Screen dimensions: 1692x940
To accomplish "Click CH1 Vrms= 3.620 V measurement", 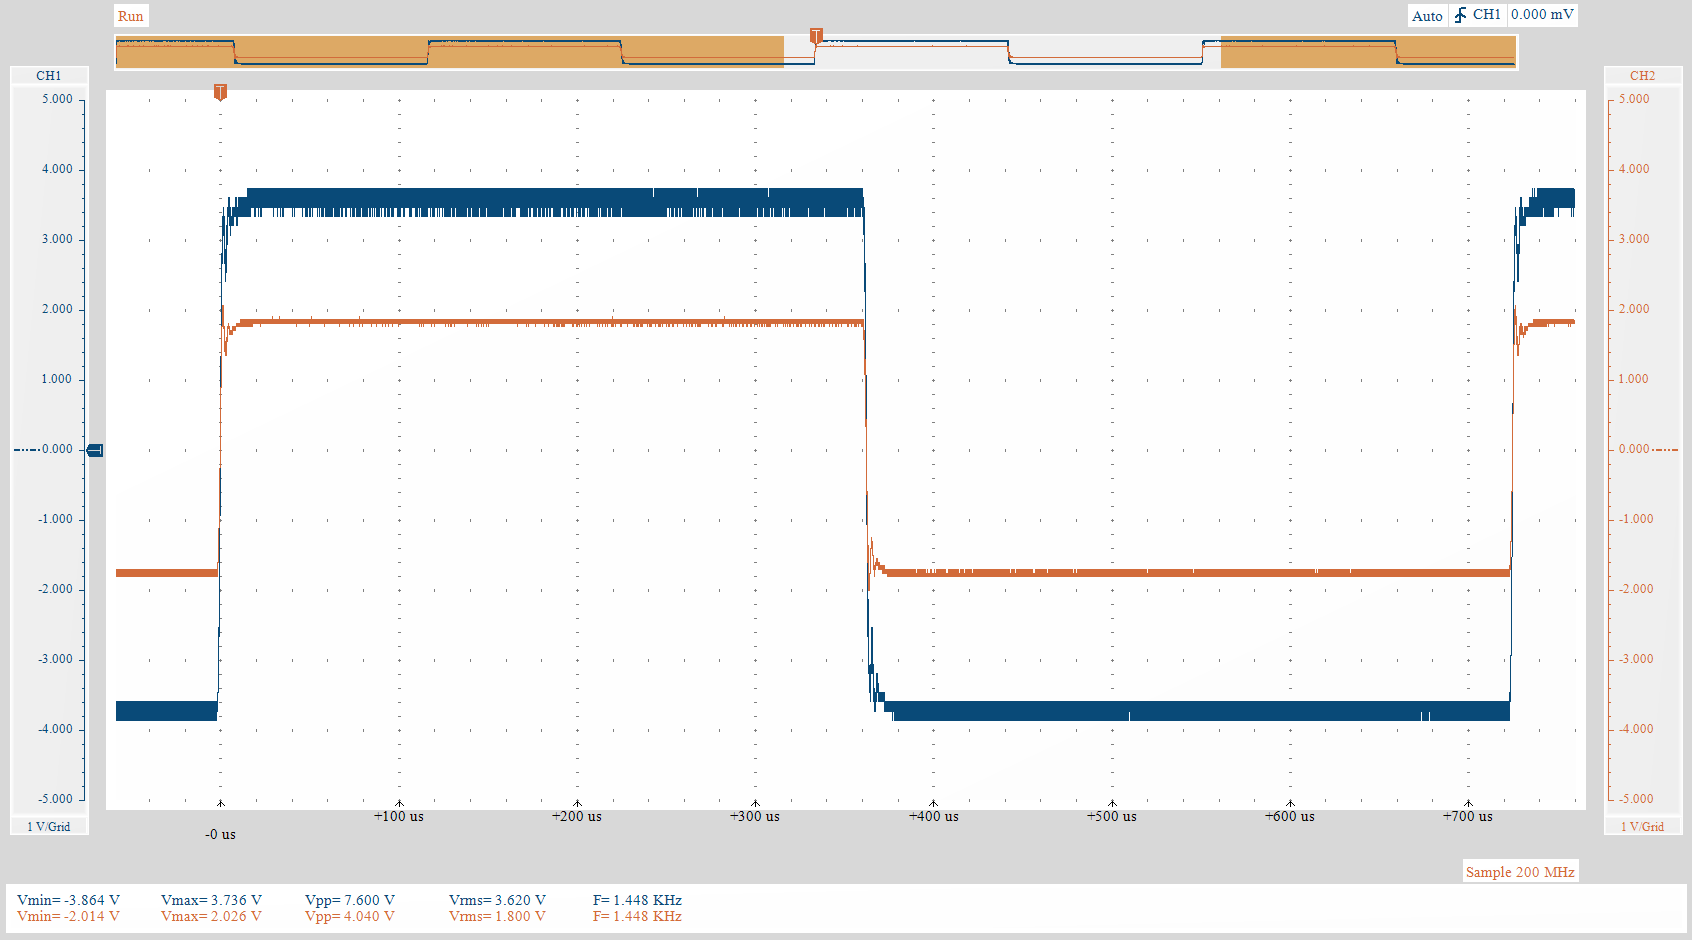I will 497,900.
